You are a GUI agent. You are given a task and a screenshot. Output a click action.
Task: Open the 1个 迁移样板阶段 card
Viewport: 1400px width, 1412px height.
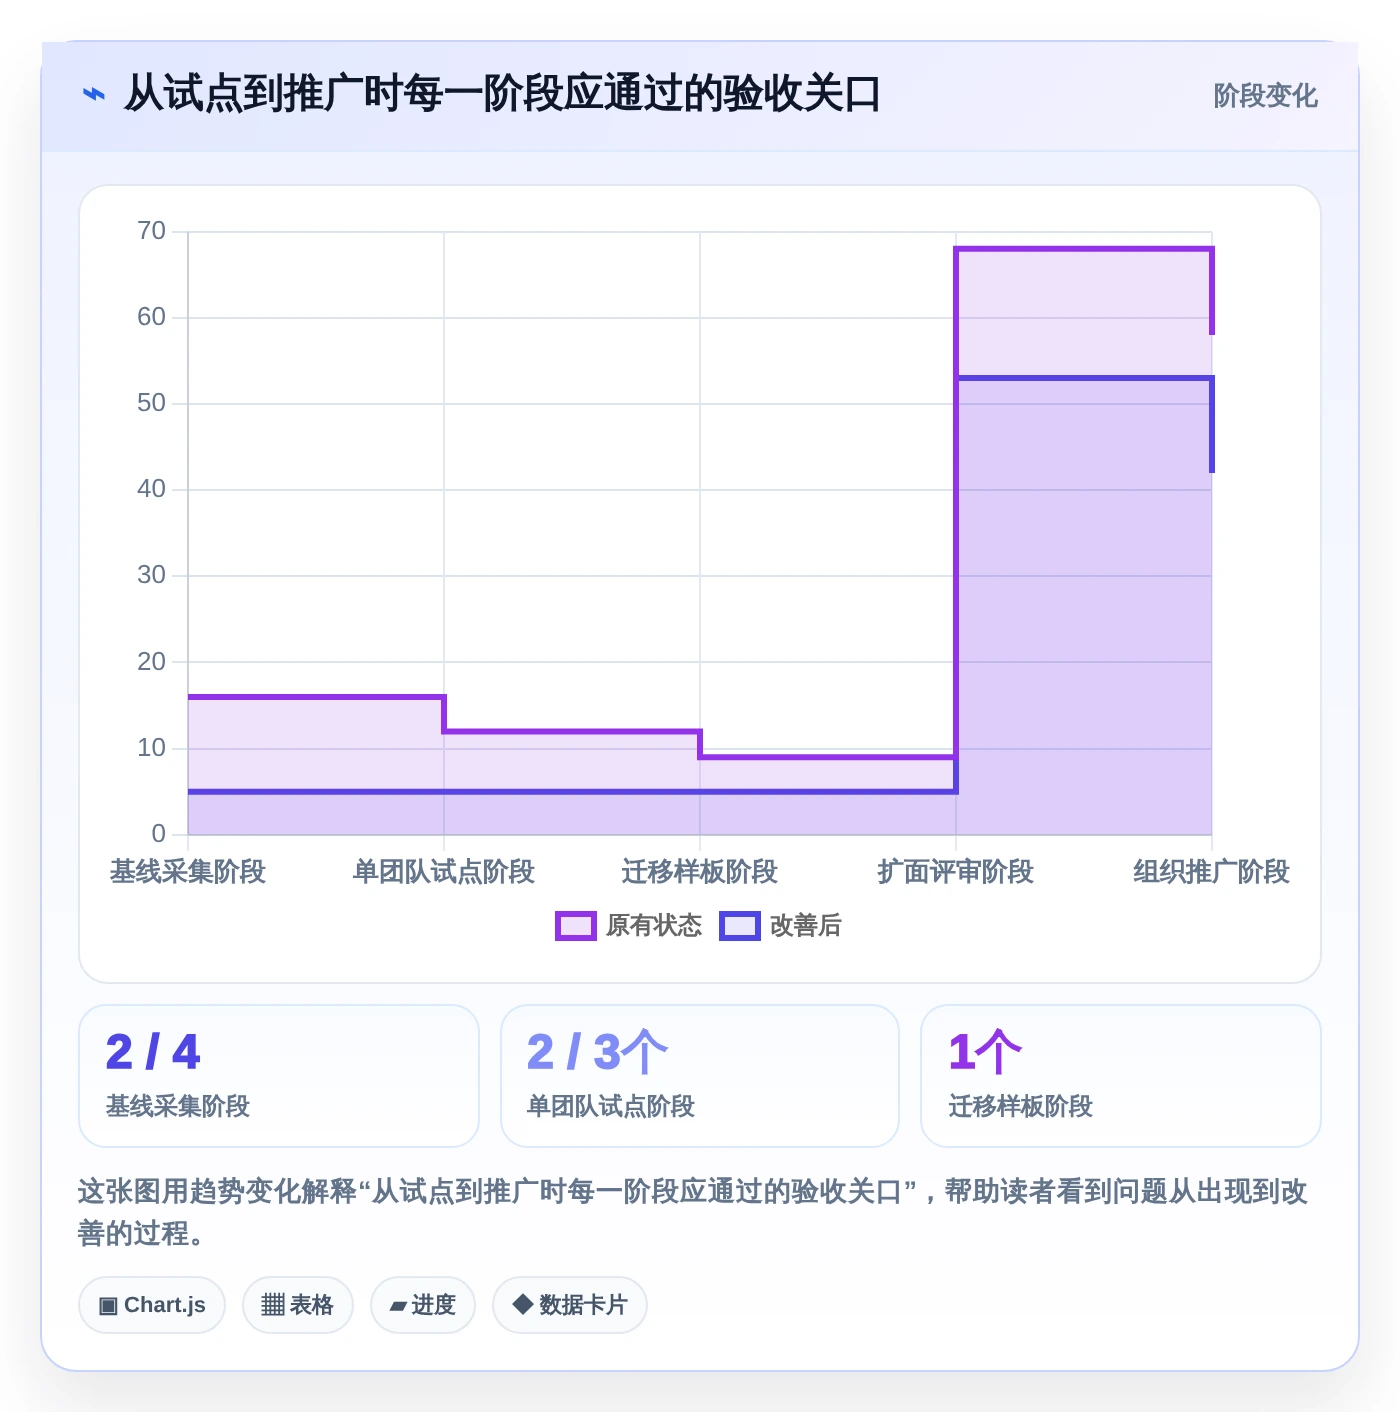[1121, 1076]
